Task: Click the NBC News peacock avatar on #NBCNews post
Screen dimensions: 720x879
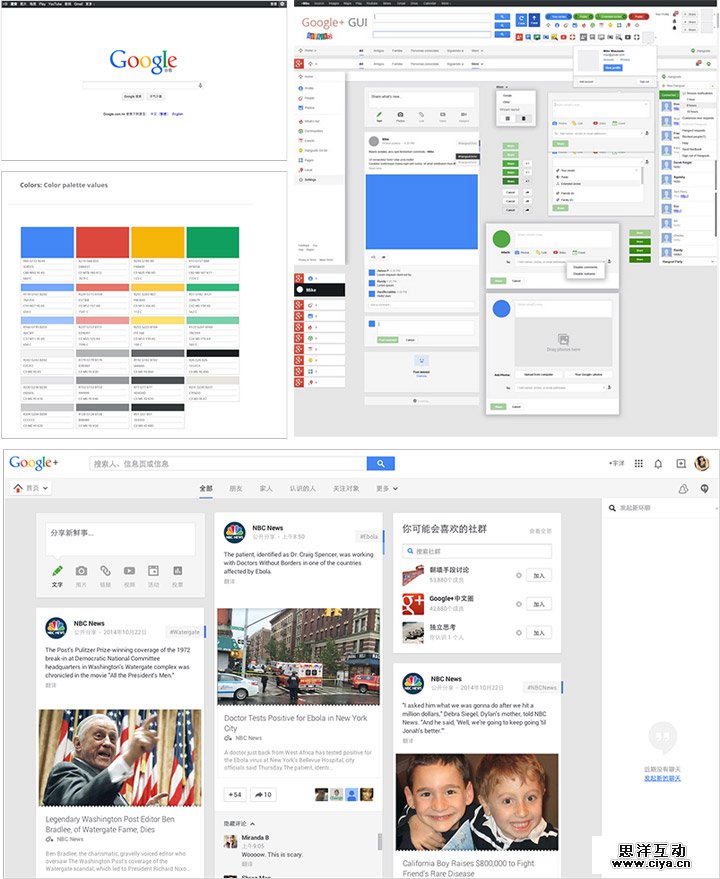Action: tap(413, 683)
